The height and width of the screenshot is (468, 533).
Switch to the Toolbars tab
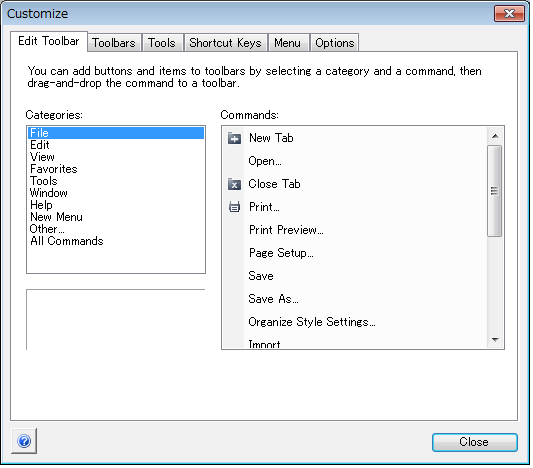[x=114, y=43]
